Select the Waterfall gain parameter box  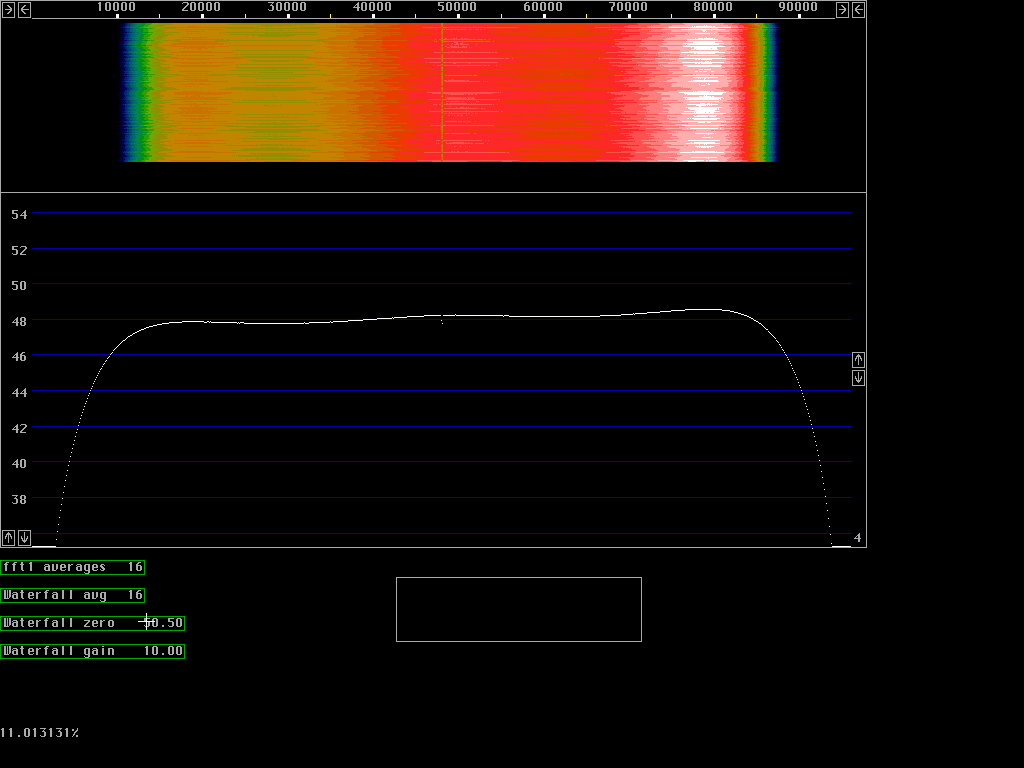click(x=93, y=651)
